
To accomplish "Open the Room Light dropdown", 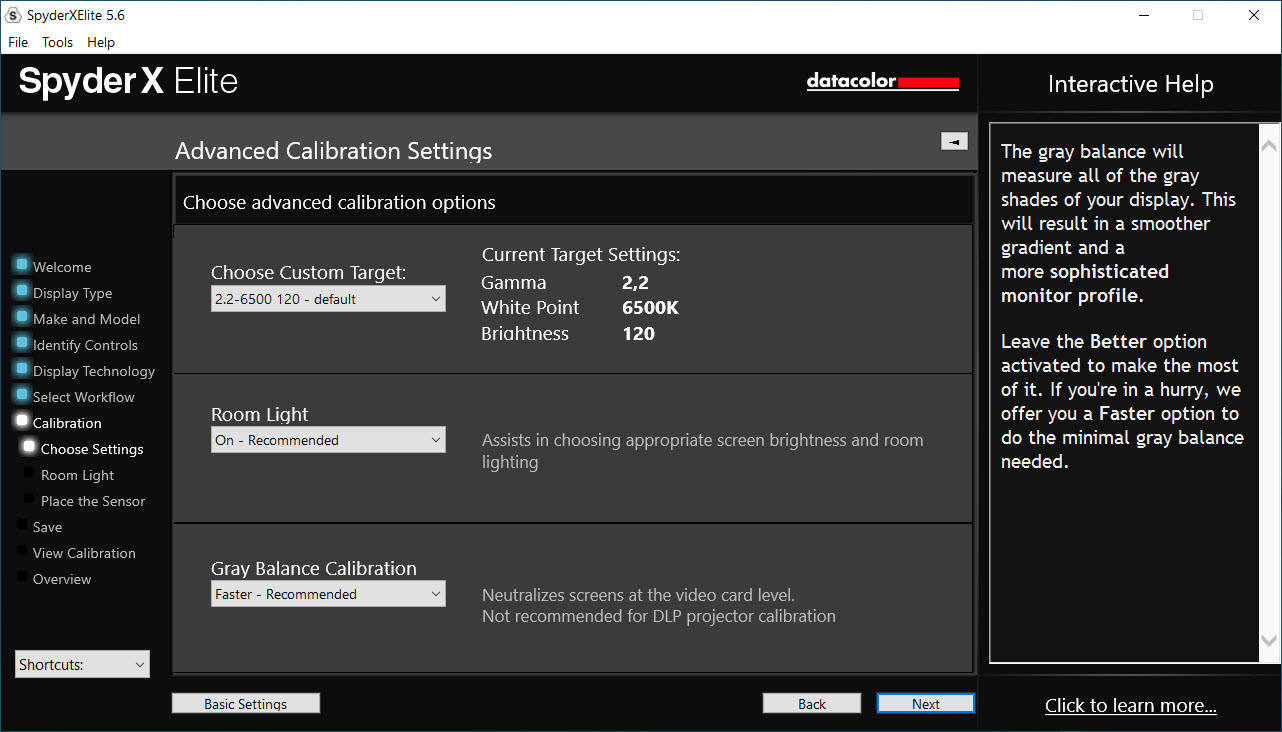I will pyautogui.click(x=328, y=440).
